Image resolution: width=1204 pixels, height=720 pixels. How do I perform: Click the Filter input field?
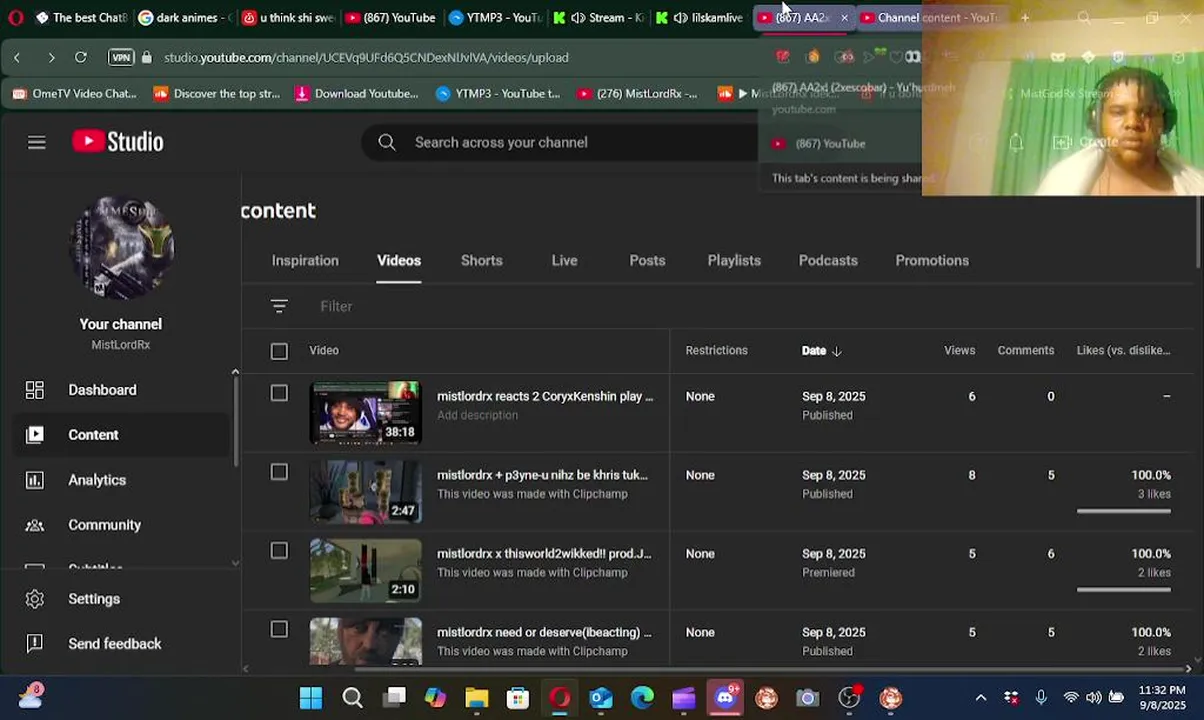click(336, 306)
